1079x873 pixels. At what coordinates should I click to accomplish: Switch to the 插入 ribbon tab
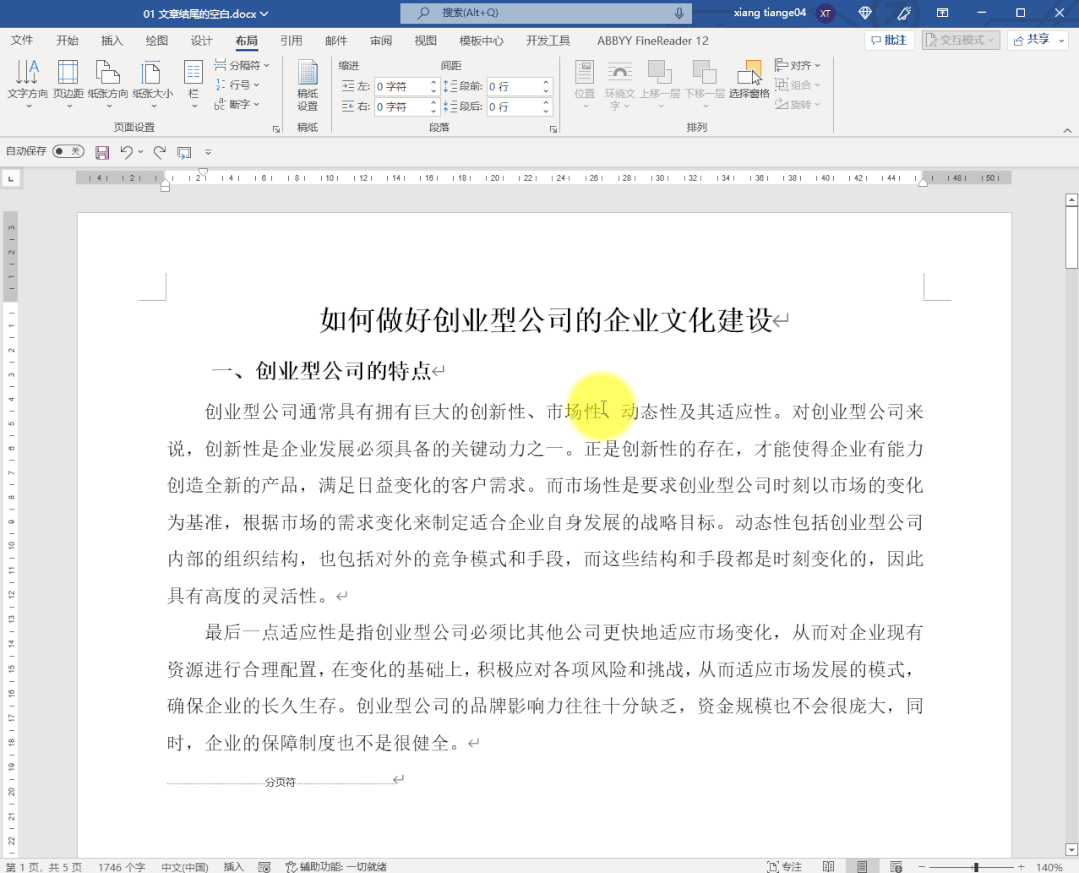(x=112, y=40)
